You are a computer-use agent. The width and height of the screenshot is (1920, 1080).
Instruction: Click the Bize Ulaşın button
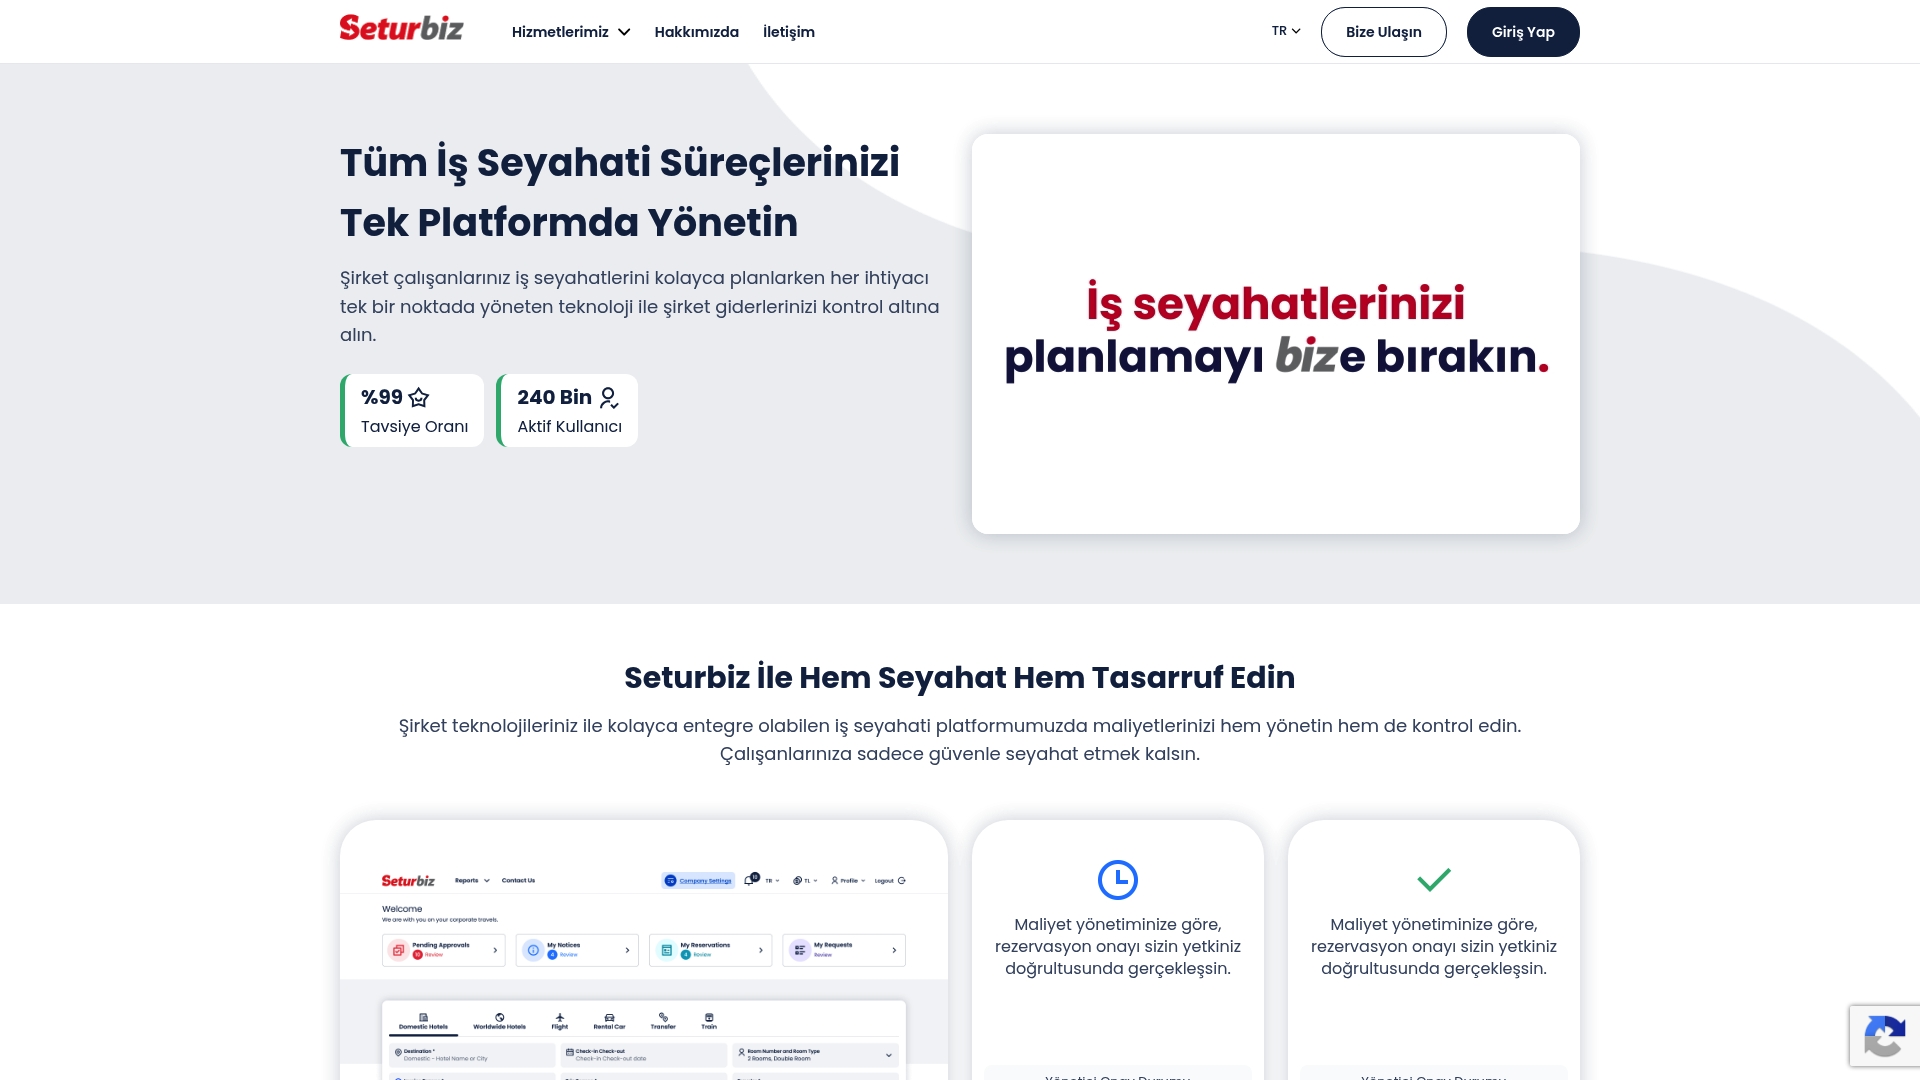point(1384,32)
